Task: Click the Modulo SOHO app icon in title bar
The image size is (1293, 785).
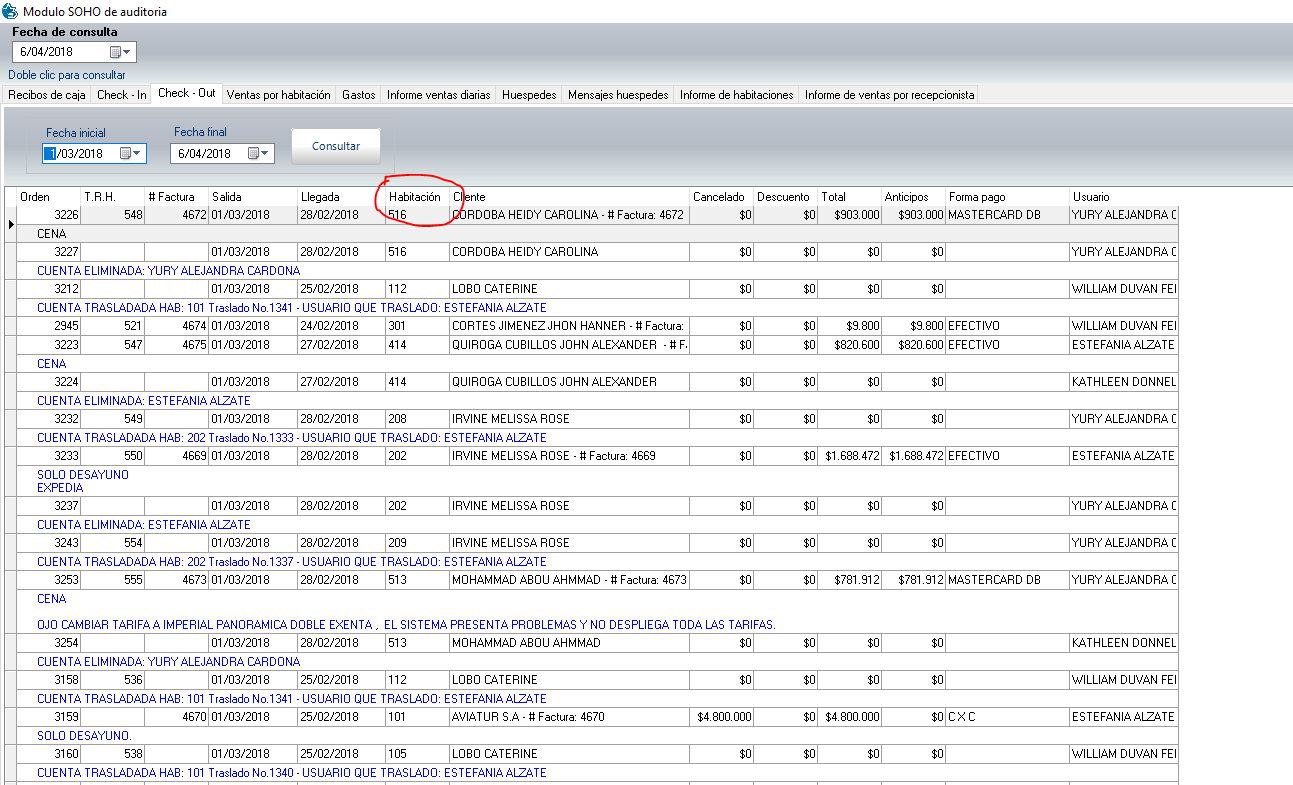Action: [10, 12]
